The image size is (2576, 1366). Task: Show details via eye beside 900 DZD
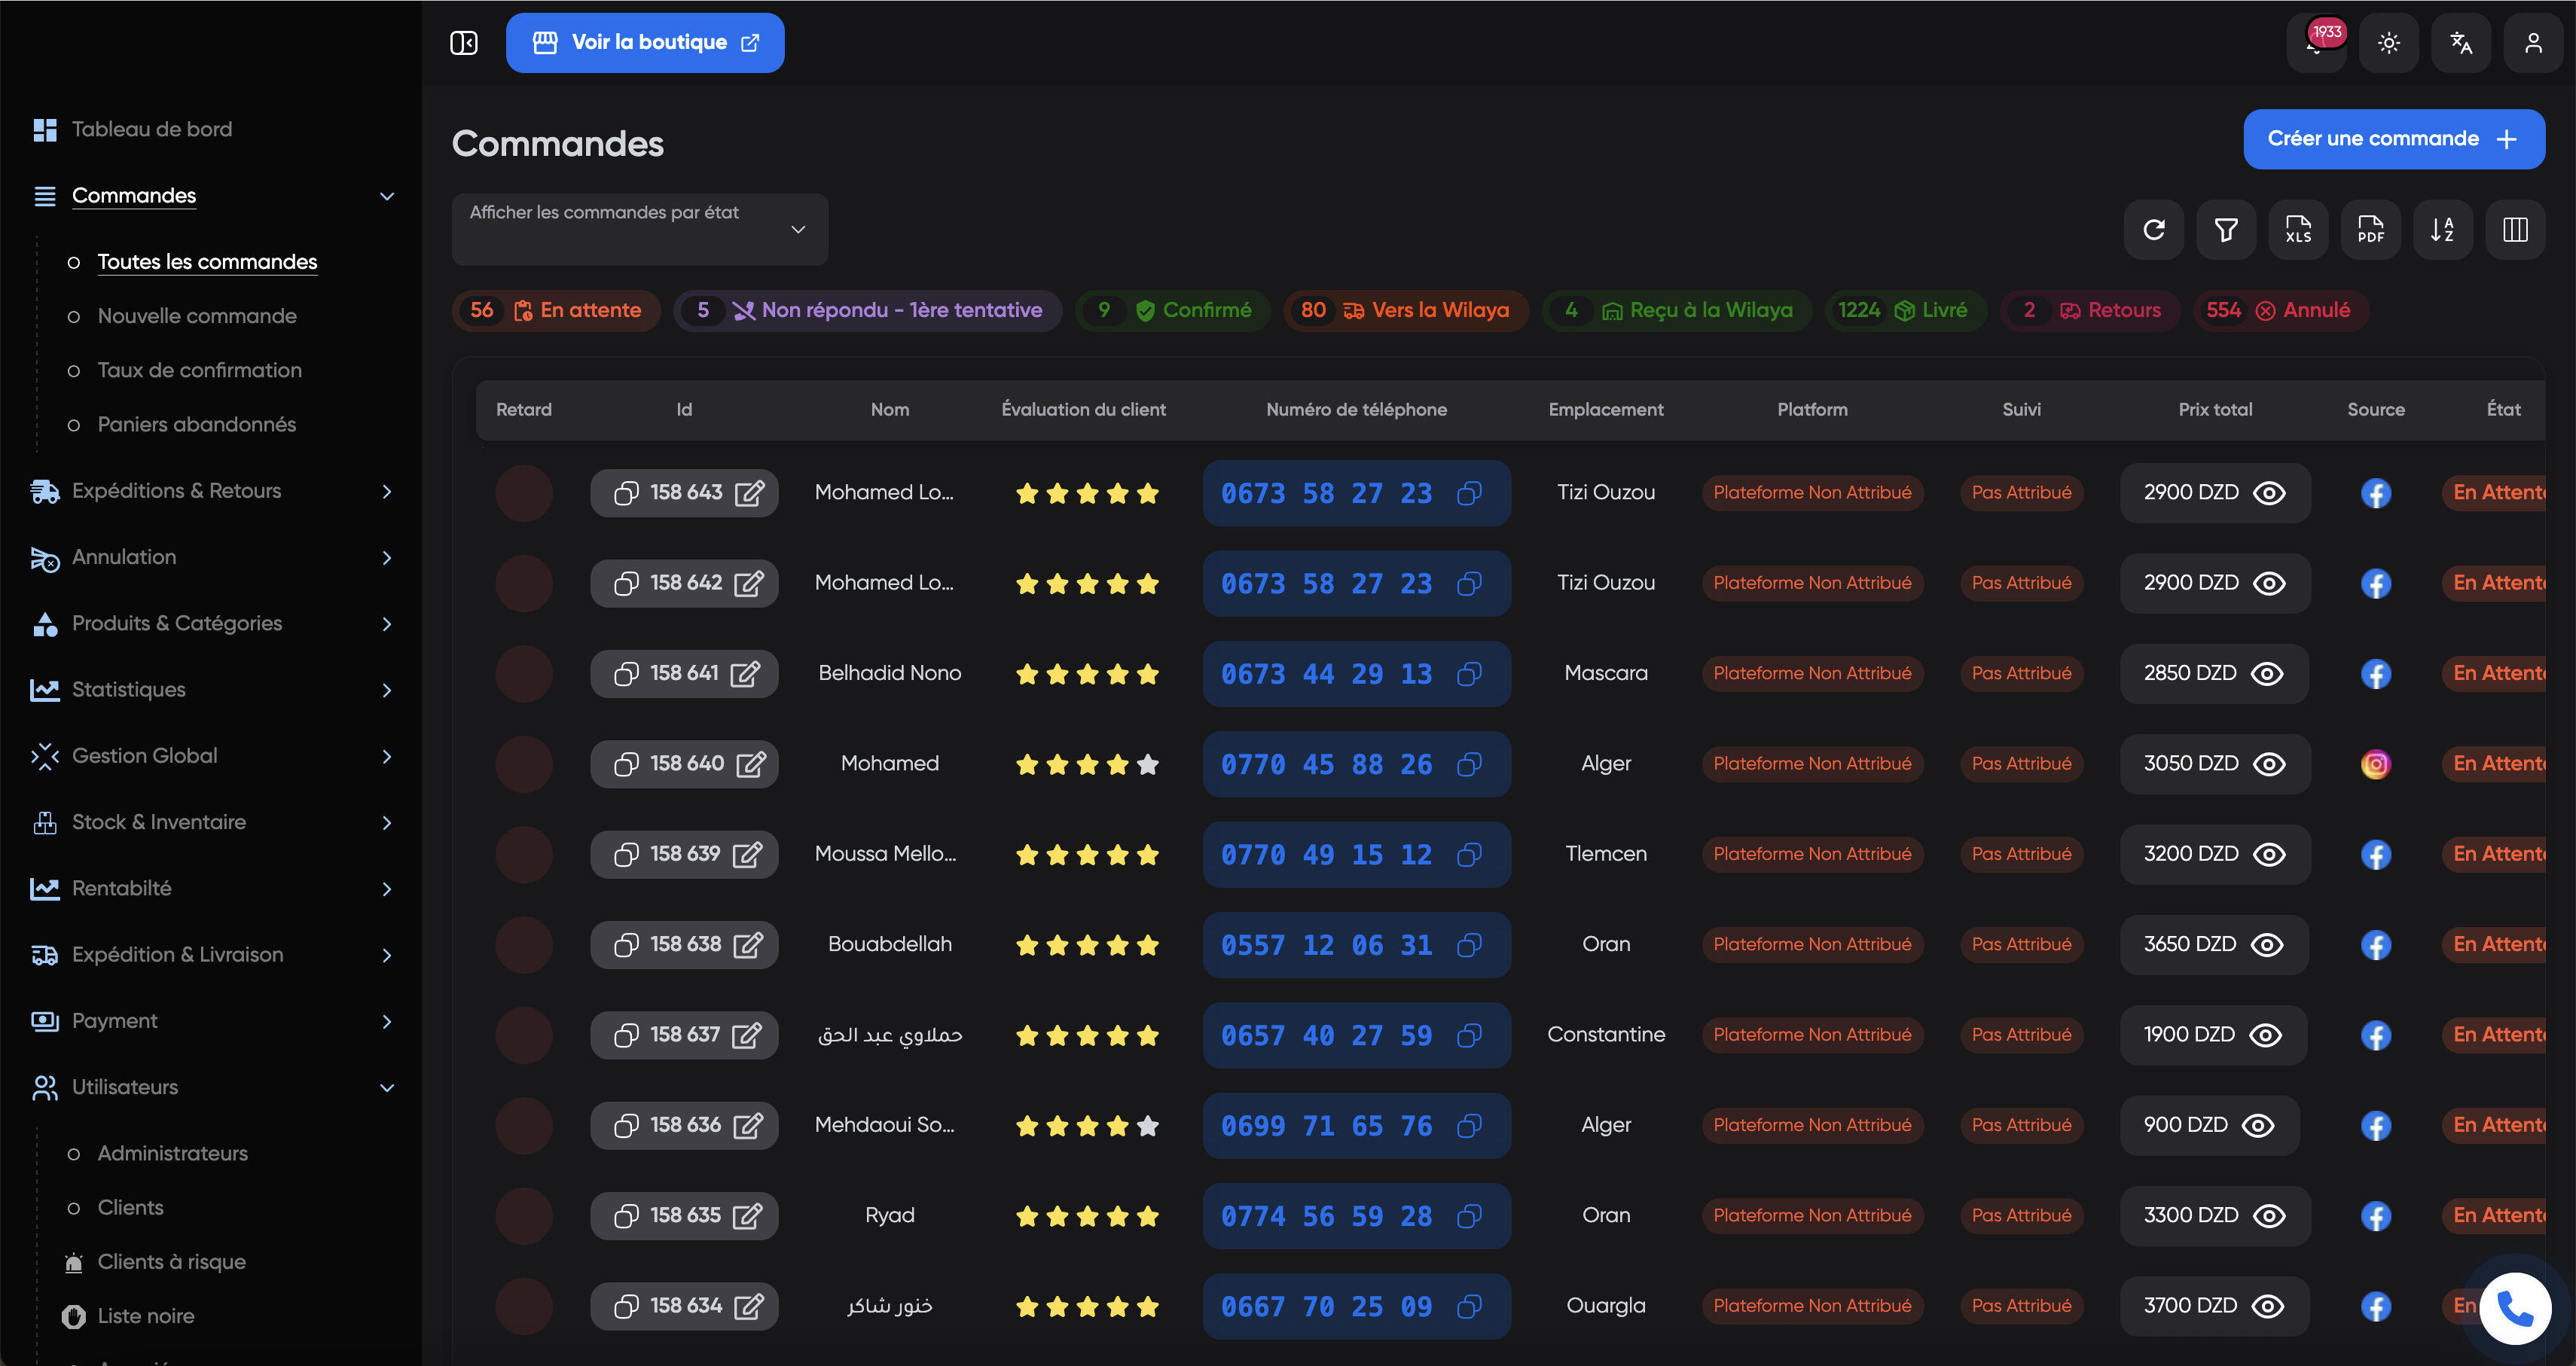[2258, 1126]
